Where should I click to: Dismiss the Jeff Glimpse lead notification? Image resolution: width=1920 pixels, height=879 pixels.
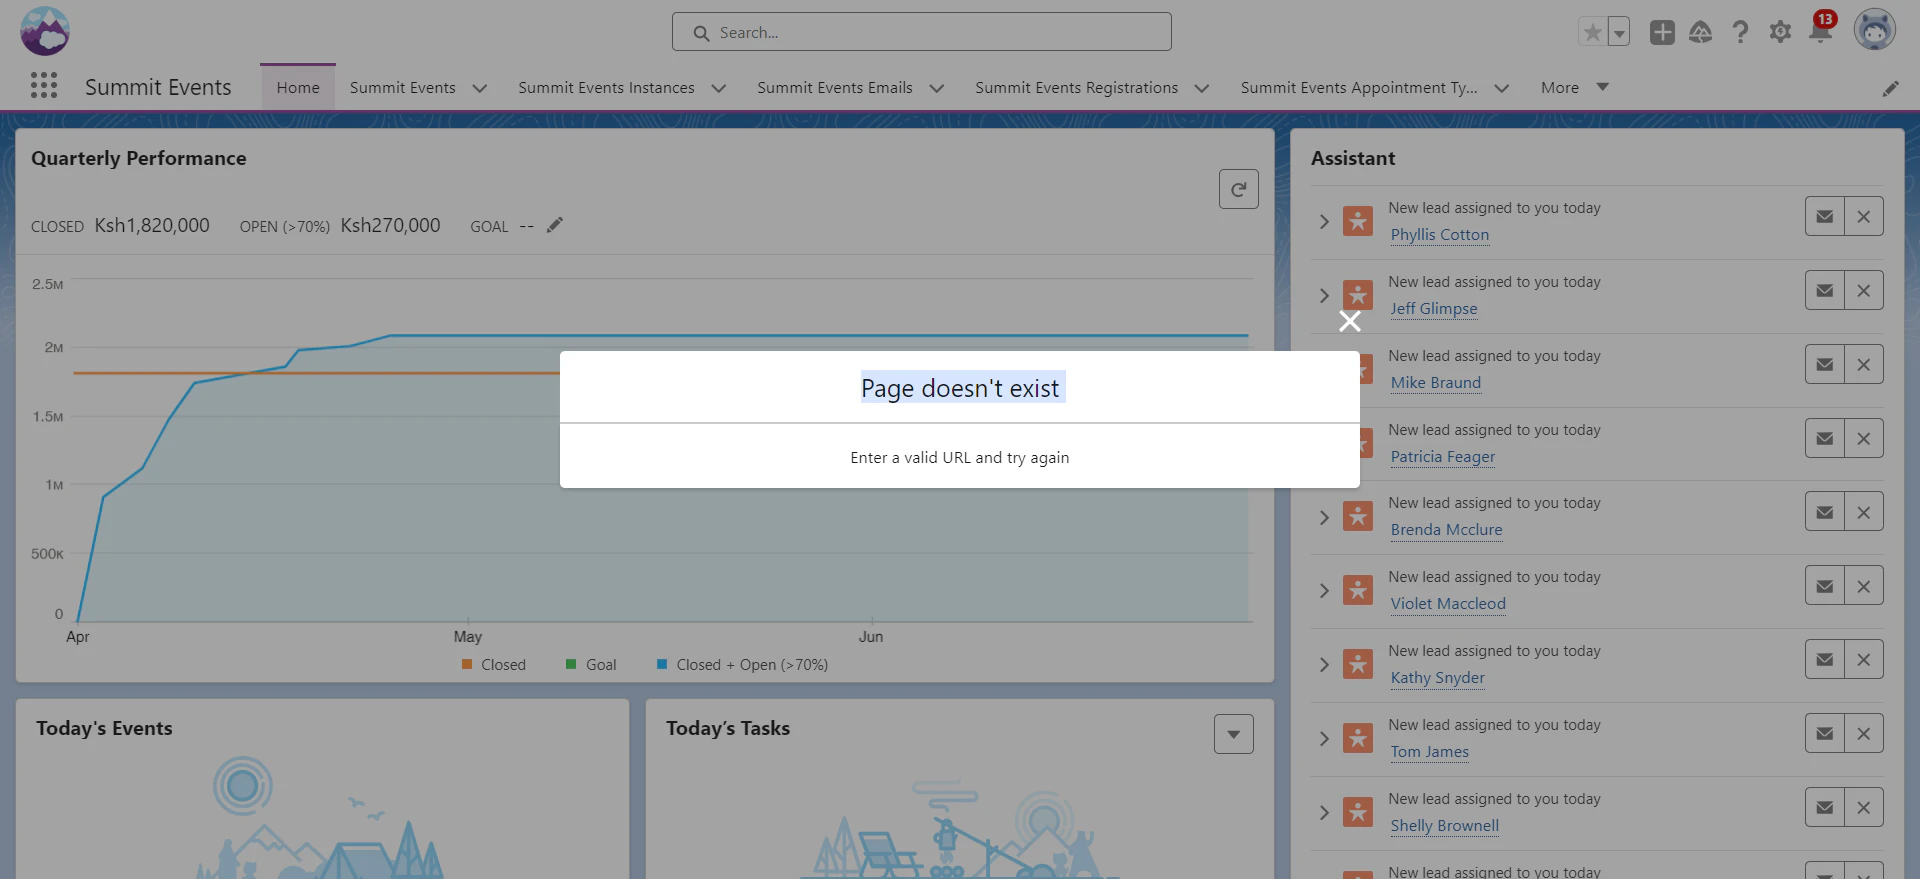click(x=1863, y=290)
